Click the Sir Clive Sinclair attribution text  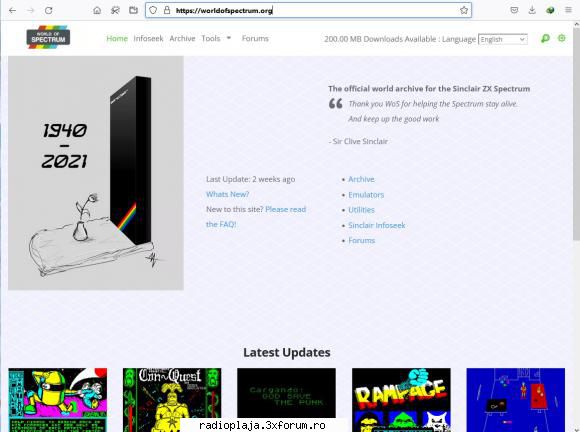(358, 141)
